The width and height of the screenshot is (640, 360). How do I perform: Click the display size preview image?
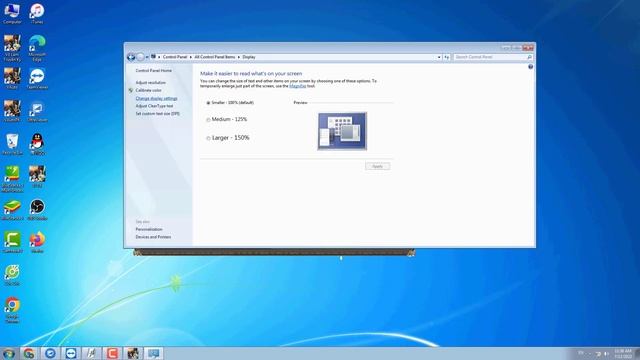(342, 131)
